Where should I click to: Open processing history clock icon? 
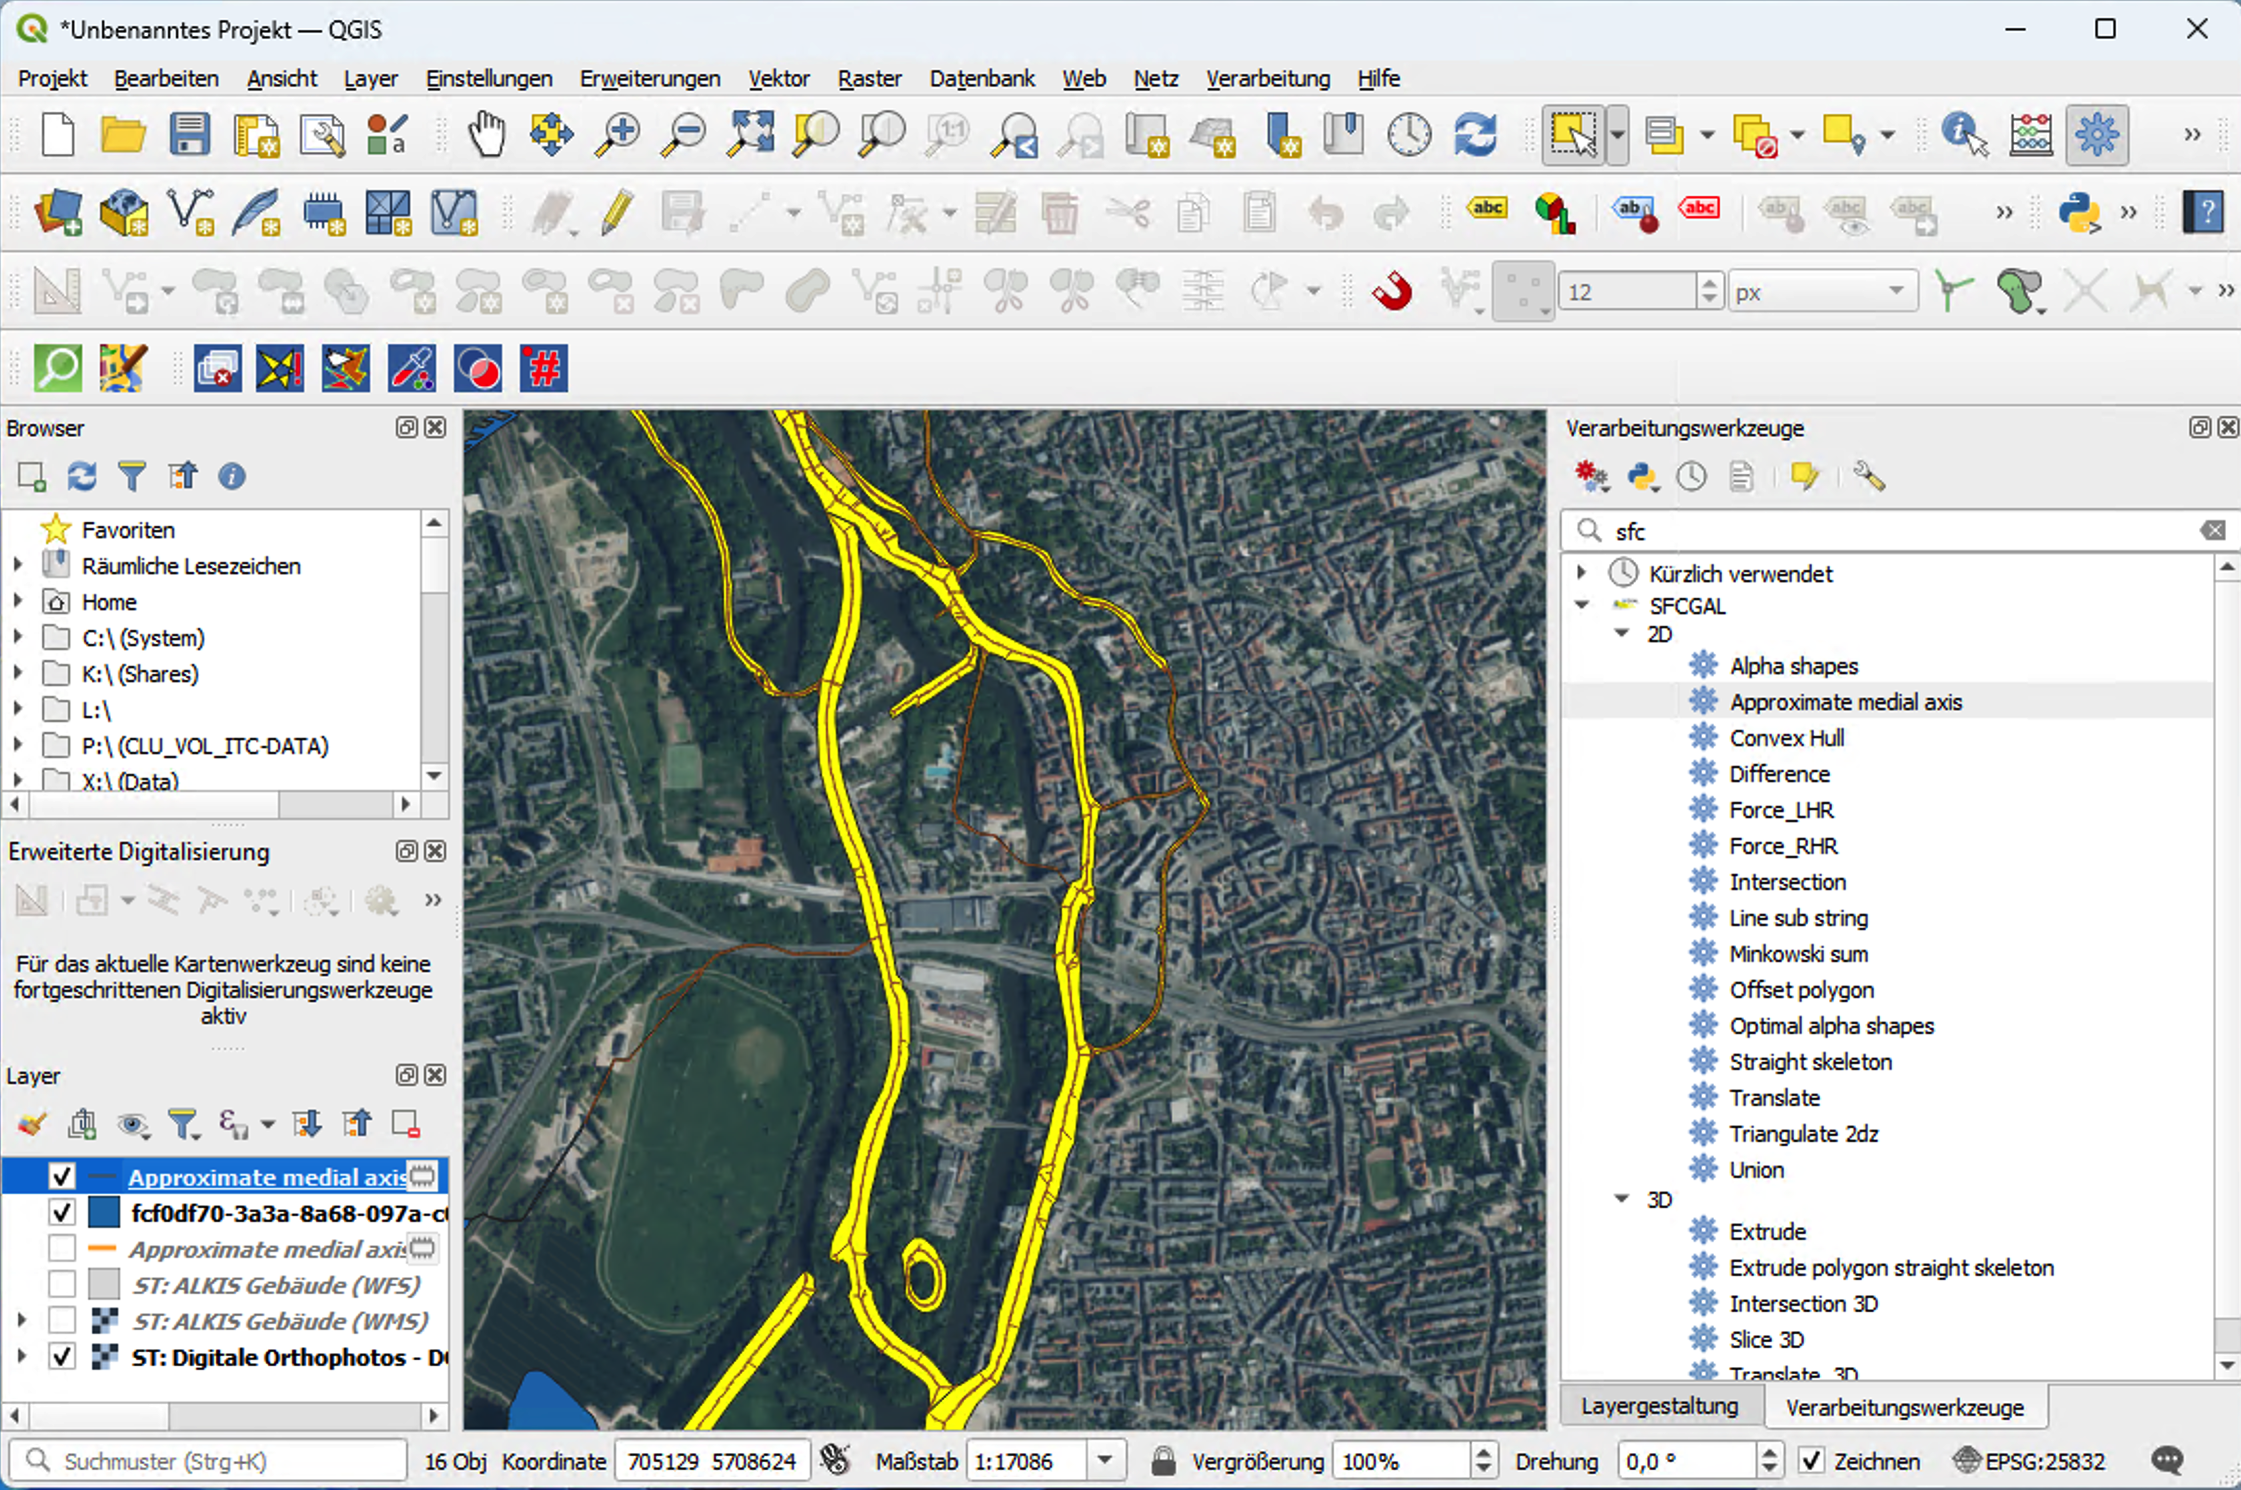point(1691,477)
